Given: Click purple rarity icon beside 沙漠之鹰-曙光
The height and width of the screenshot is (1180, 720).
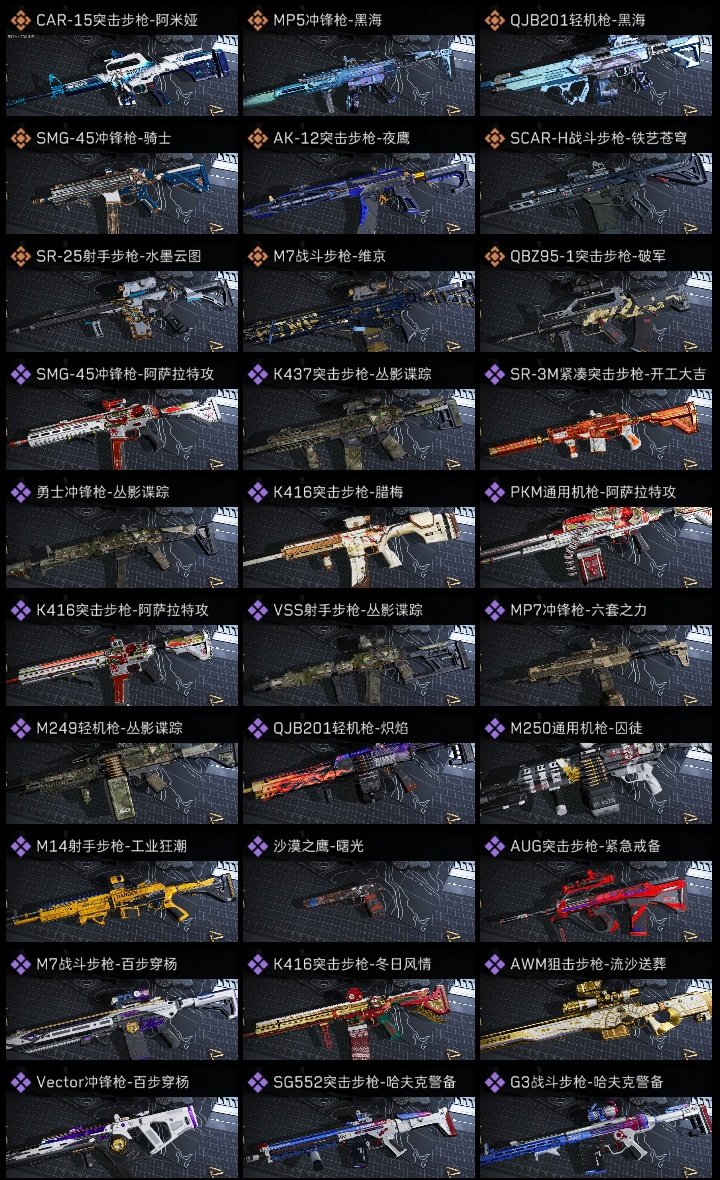Looking at the screenshot, I should [x=257, y=846].
